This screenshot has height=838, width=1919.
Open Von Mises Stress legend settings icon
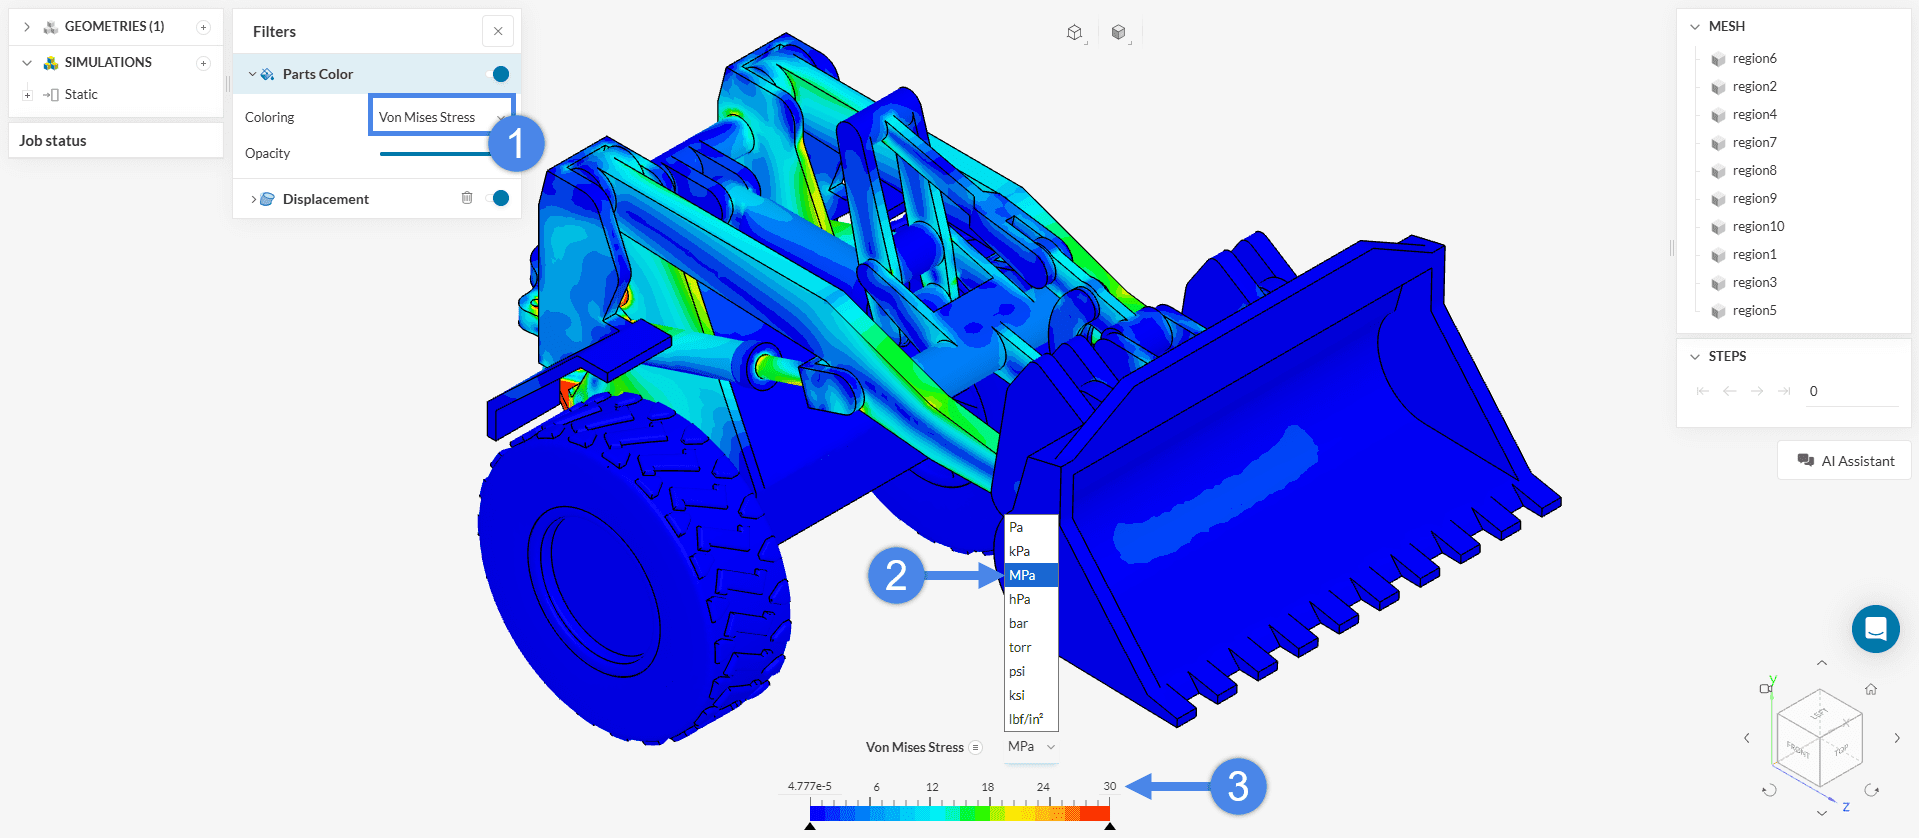click(975, 748)
